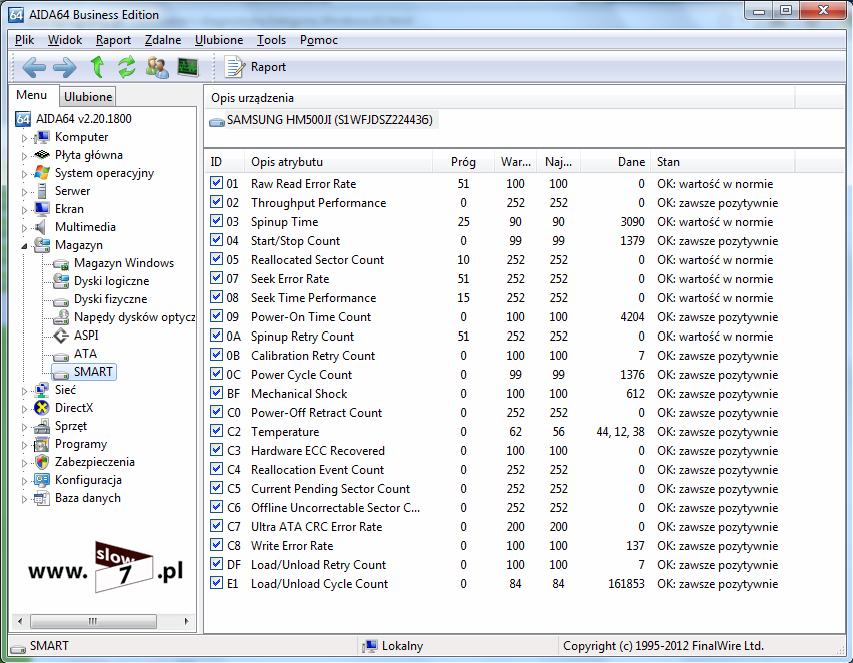This screenshot has height=663, width=853.
Task: Click the Konfiguracja icon in the tree
Action: coord(41,480)
